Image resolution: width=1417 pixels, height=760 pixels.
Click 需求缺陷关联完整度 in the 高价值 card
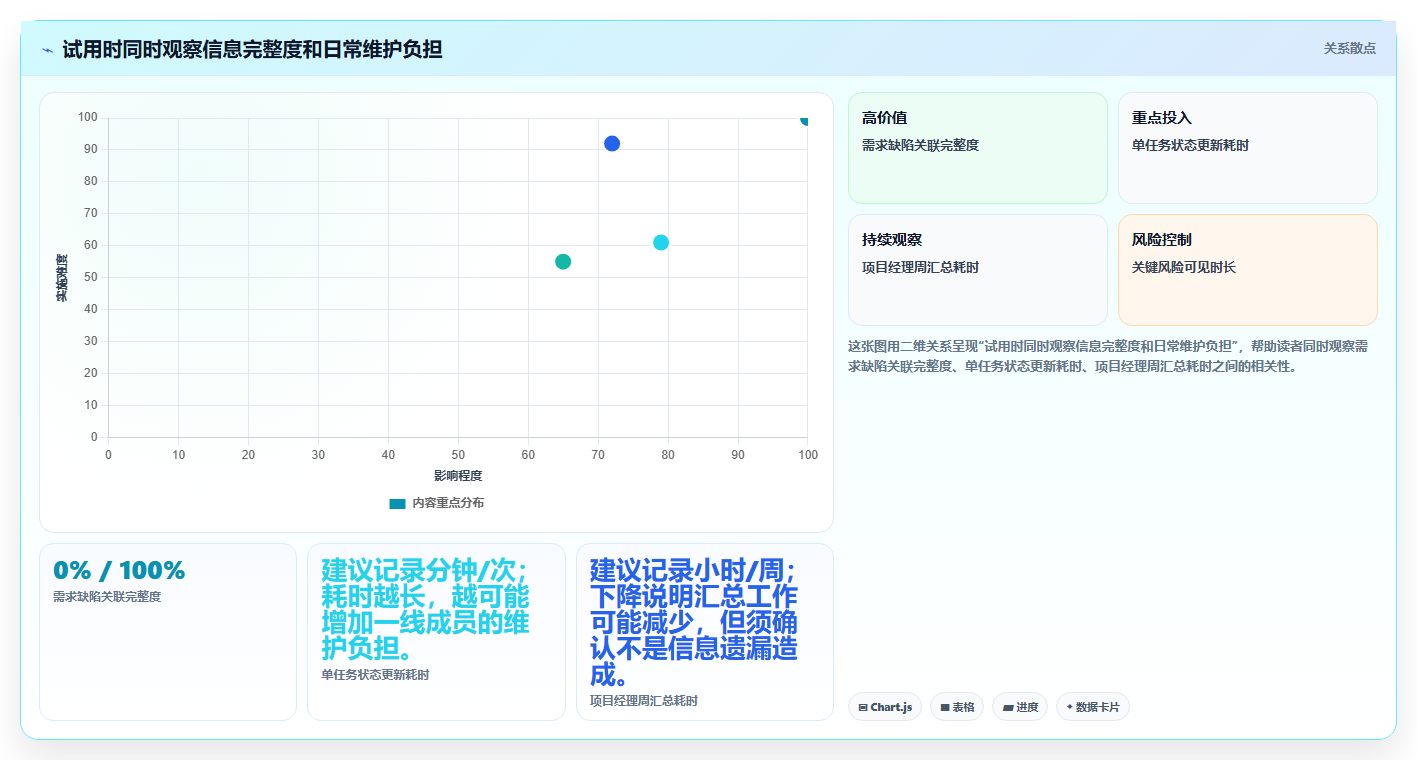point(920,146)
